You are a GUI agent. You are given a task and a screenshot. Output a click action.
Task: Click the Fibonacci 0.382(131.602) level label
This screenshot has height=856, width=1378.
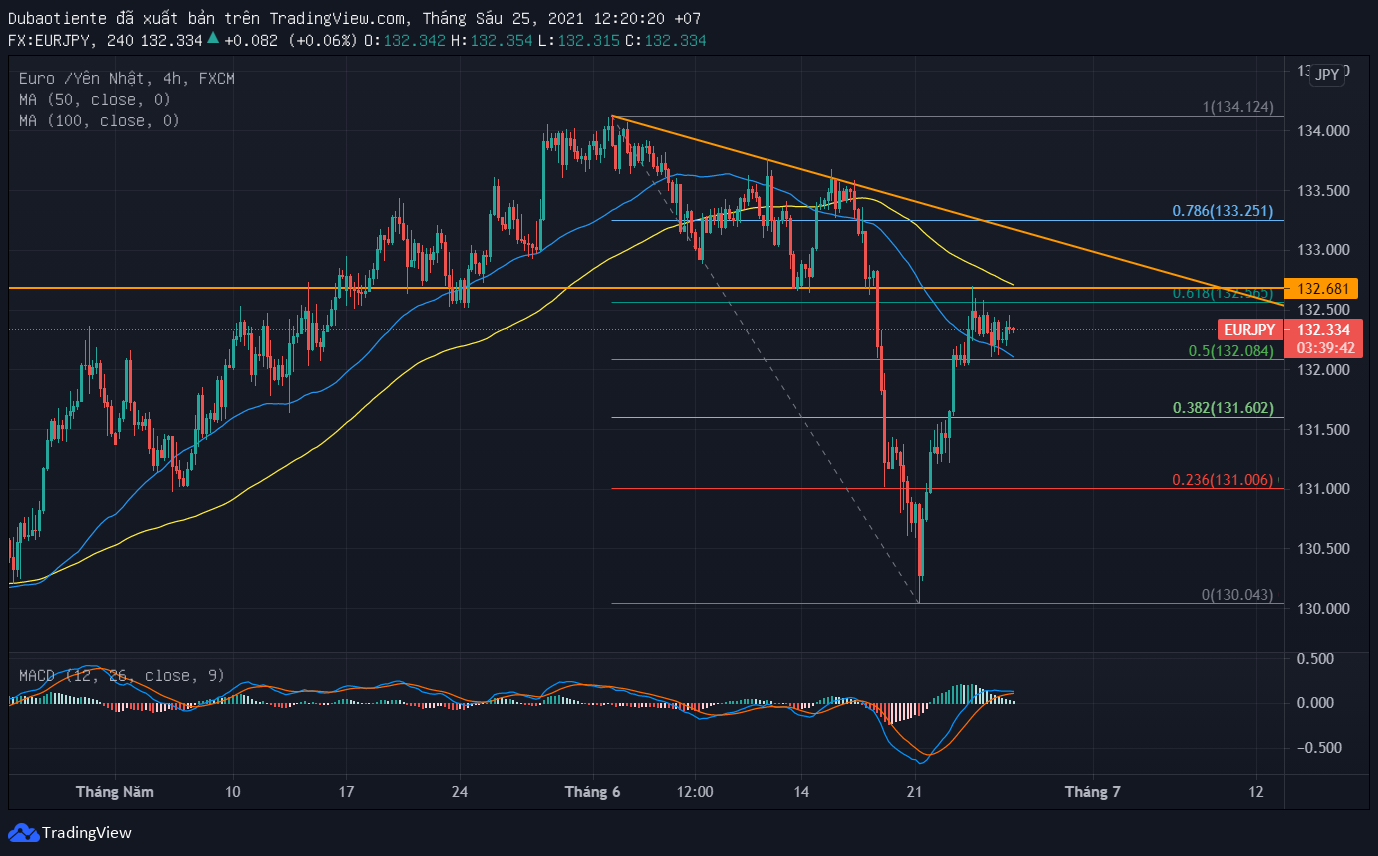pos(1222,408)
